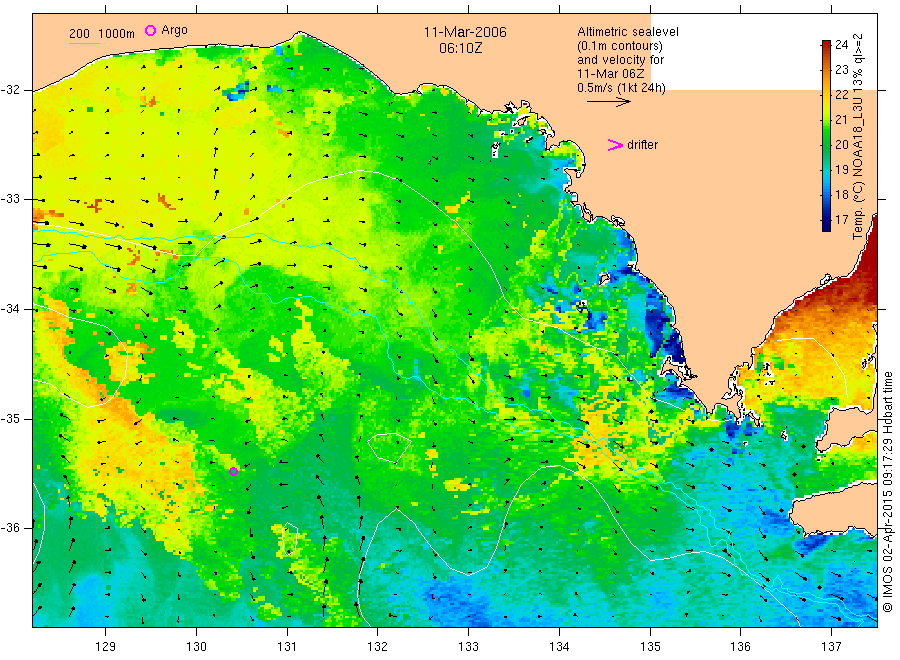Screen dimensions: 900x660
Task: Click the temperature color bar
Action: tap(826, 135)
